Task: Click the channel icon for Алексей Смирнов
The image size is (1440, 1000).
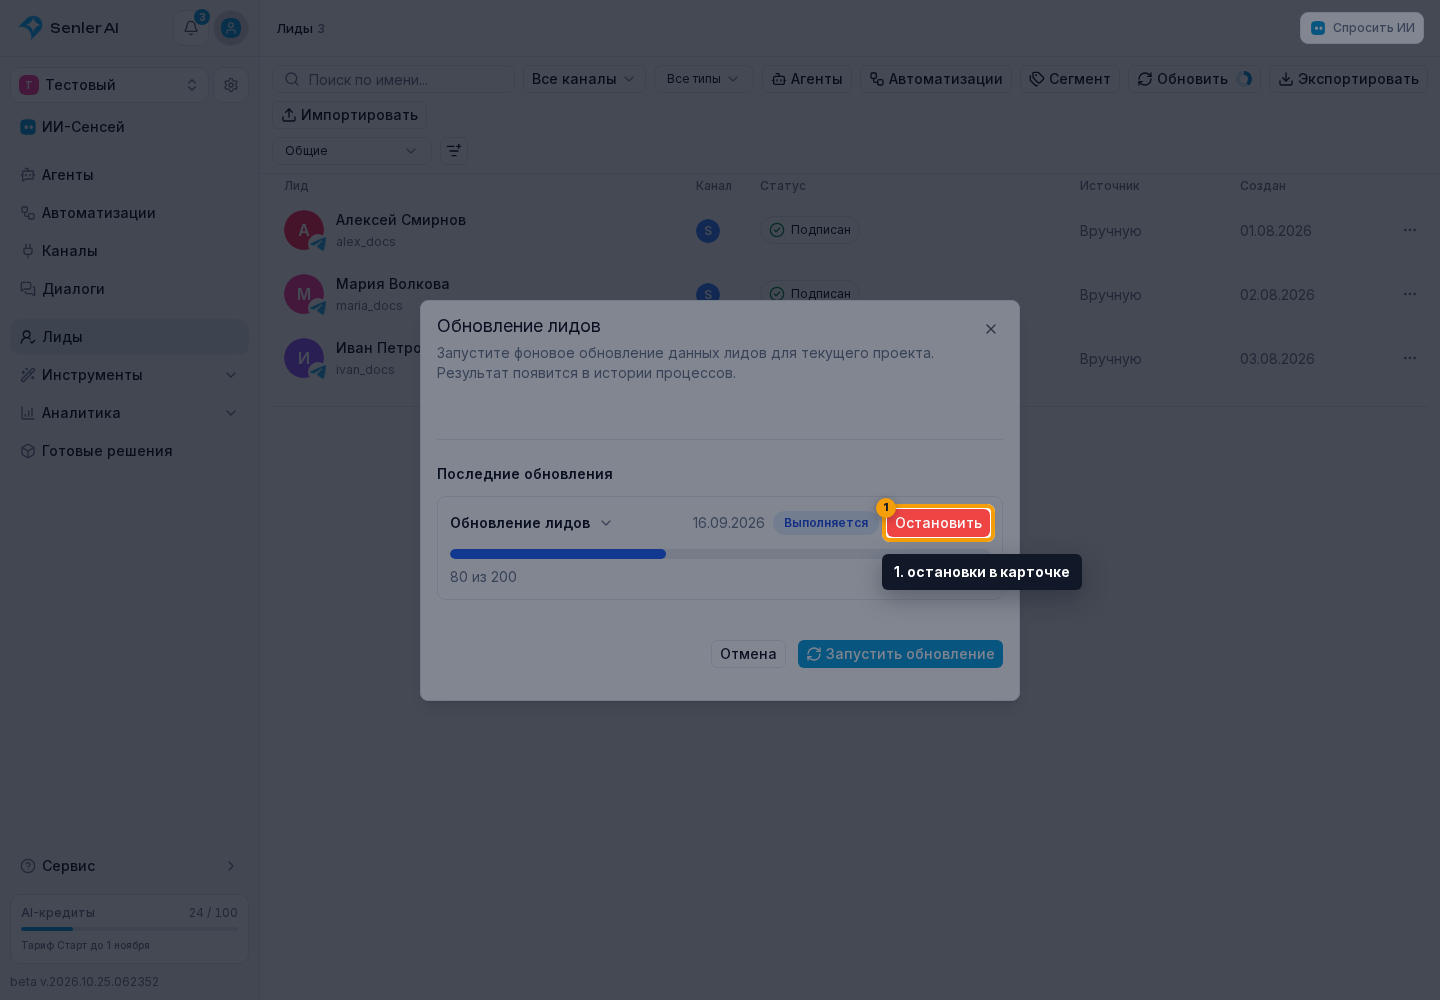Action: (708, 231)
